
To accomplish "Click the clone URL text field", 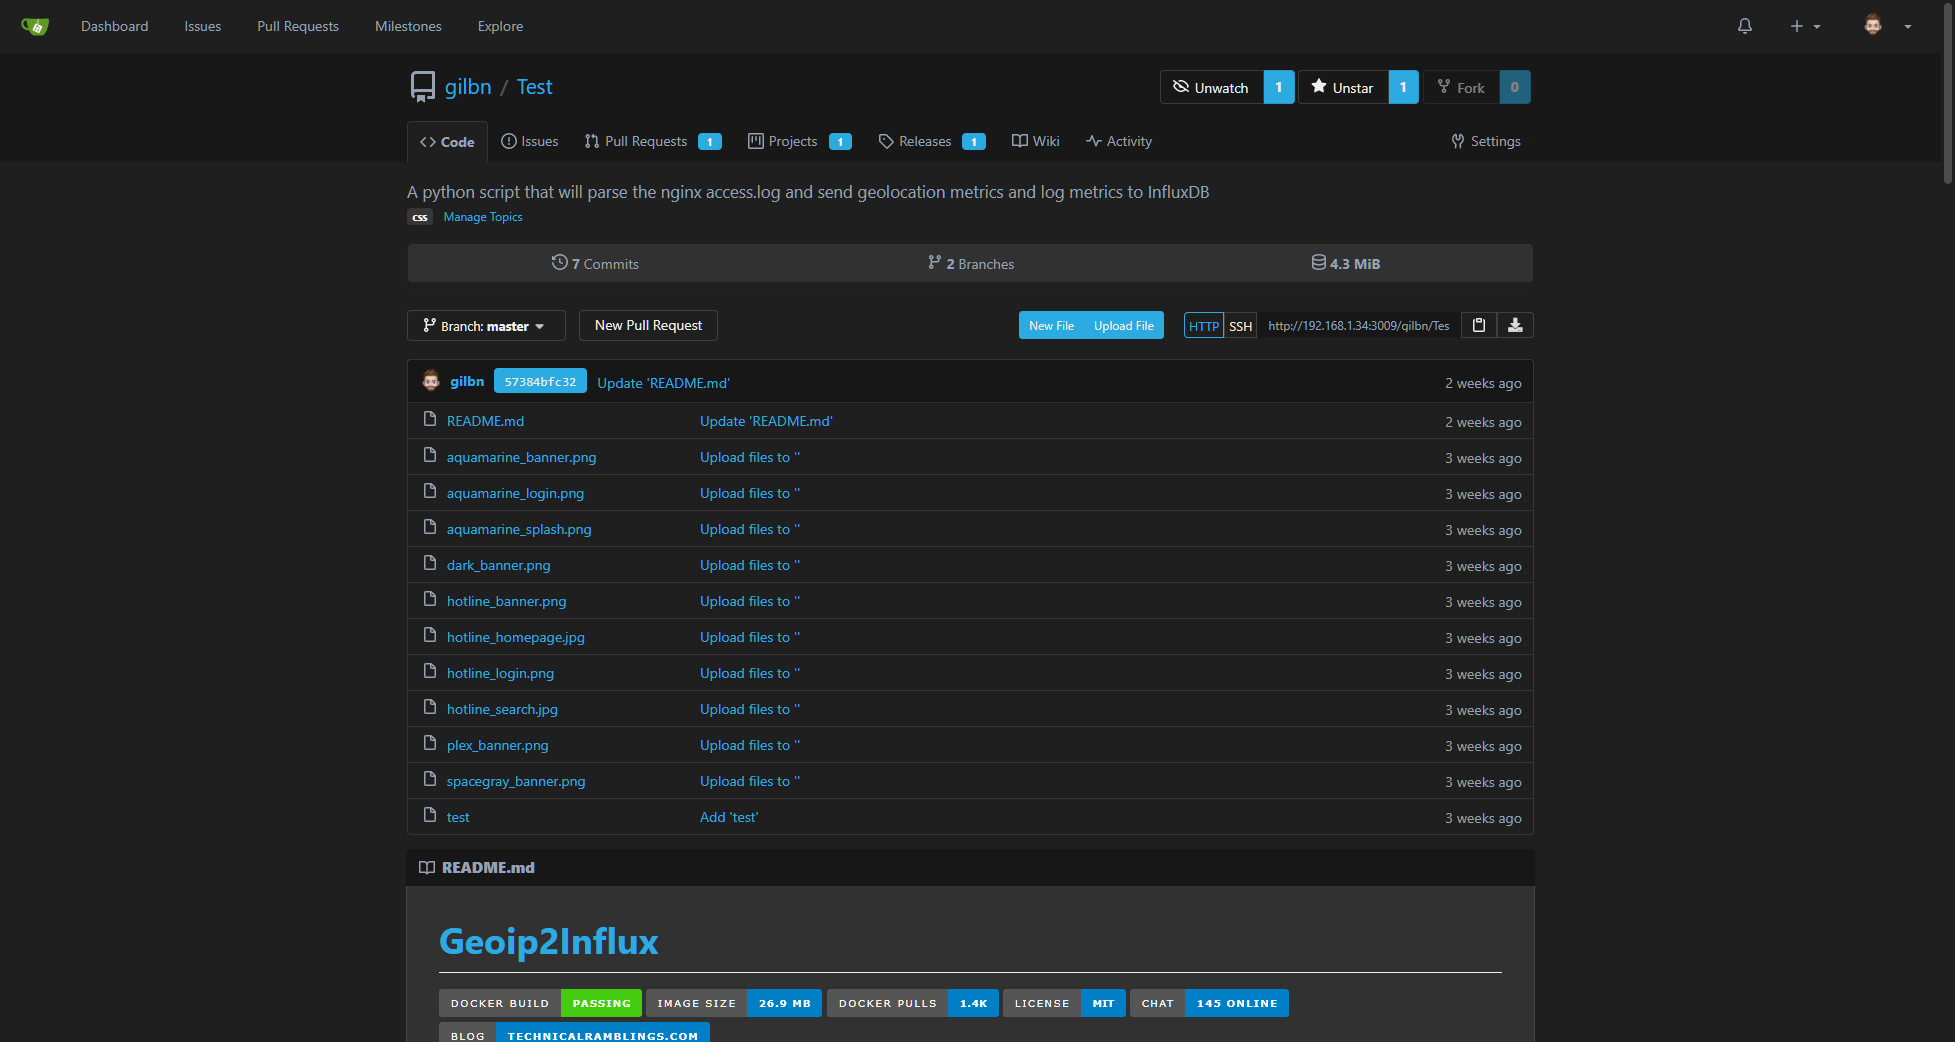I will click(x=1358, y=326).
